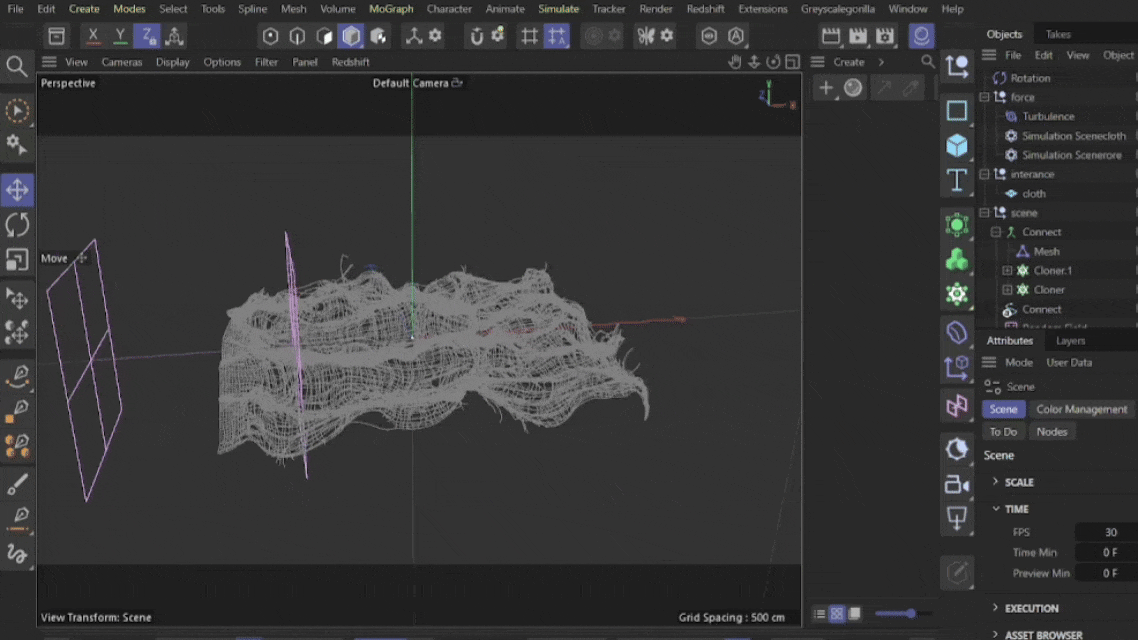Screen dimensions: 1138x640
Task: Toggle the Y axis lock
Action: (x=120, y=36)
